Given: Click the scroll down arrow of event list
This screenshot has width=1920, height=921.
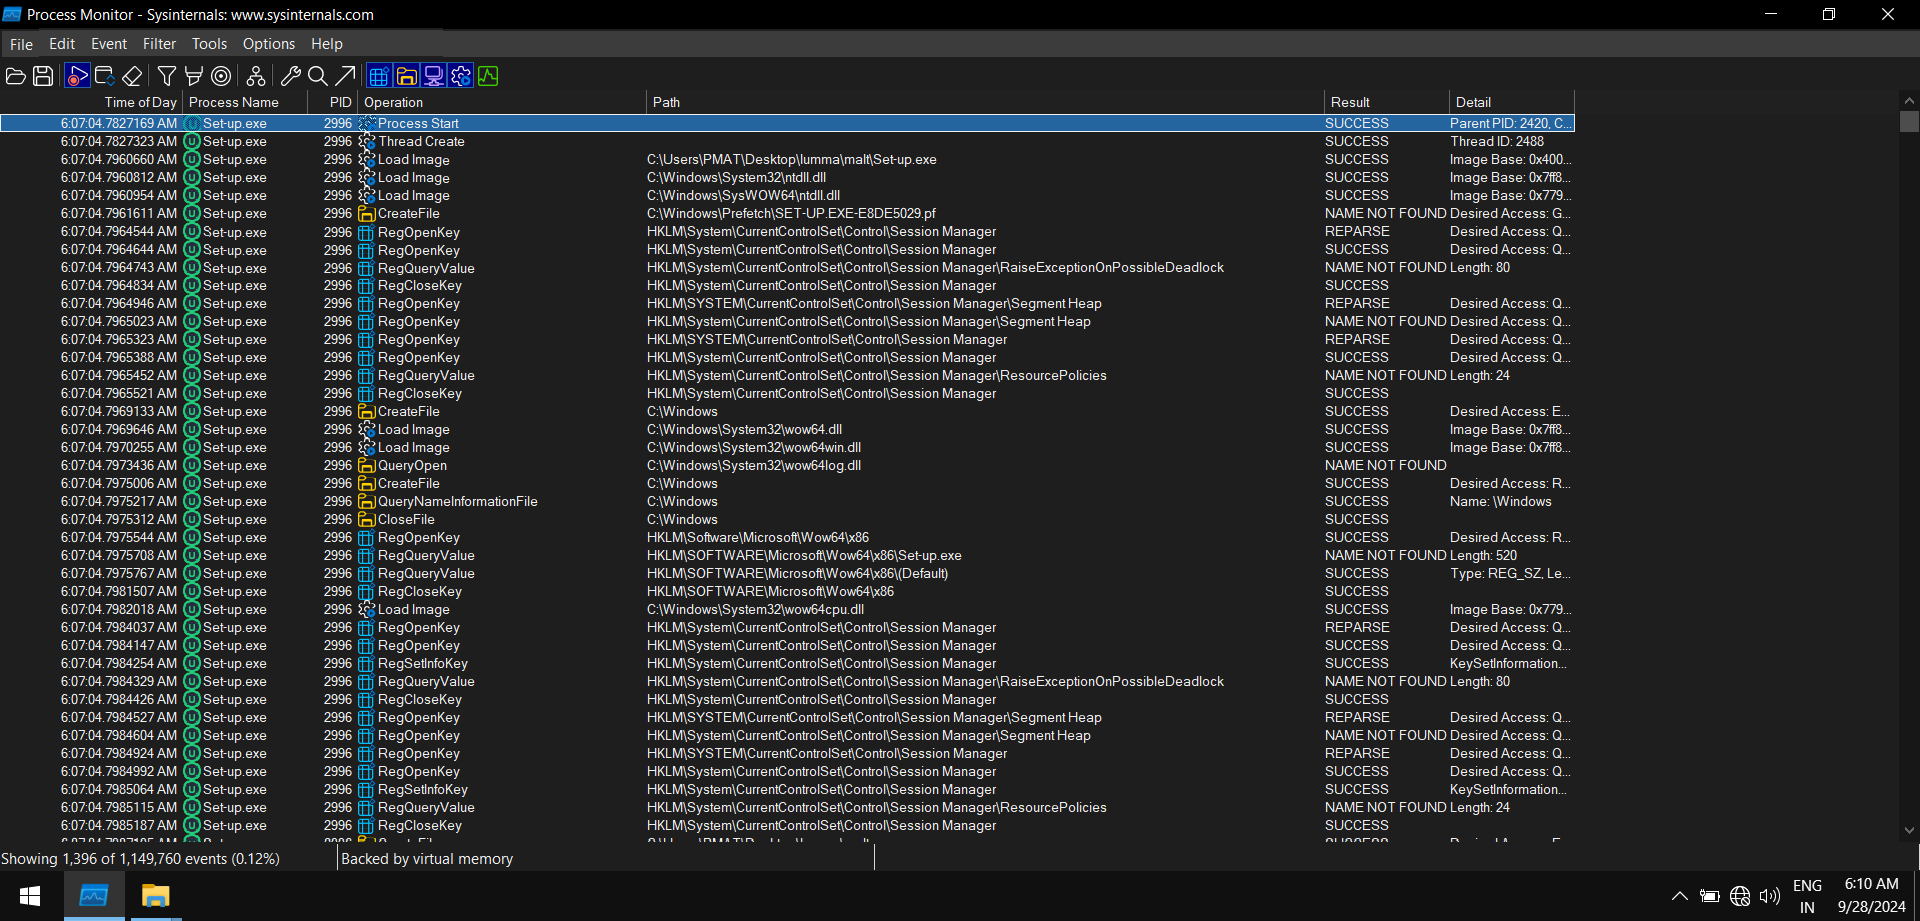Looking at the screenshot, I should click(1909, 830).
